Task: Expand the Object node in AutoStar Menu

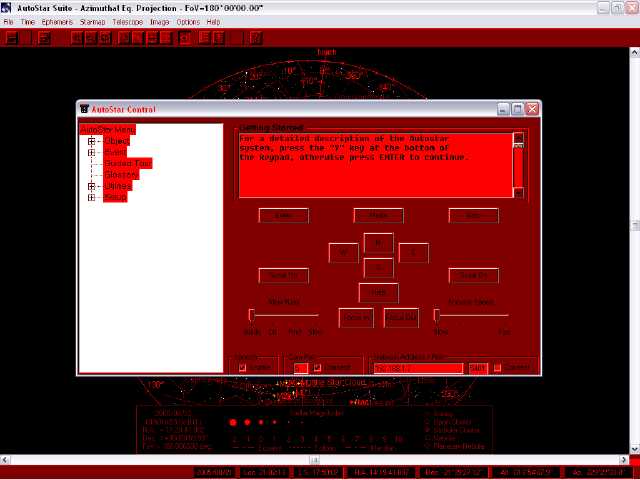Action: click(91, 141)
